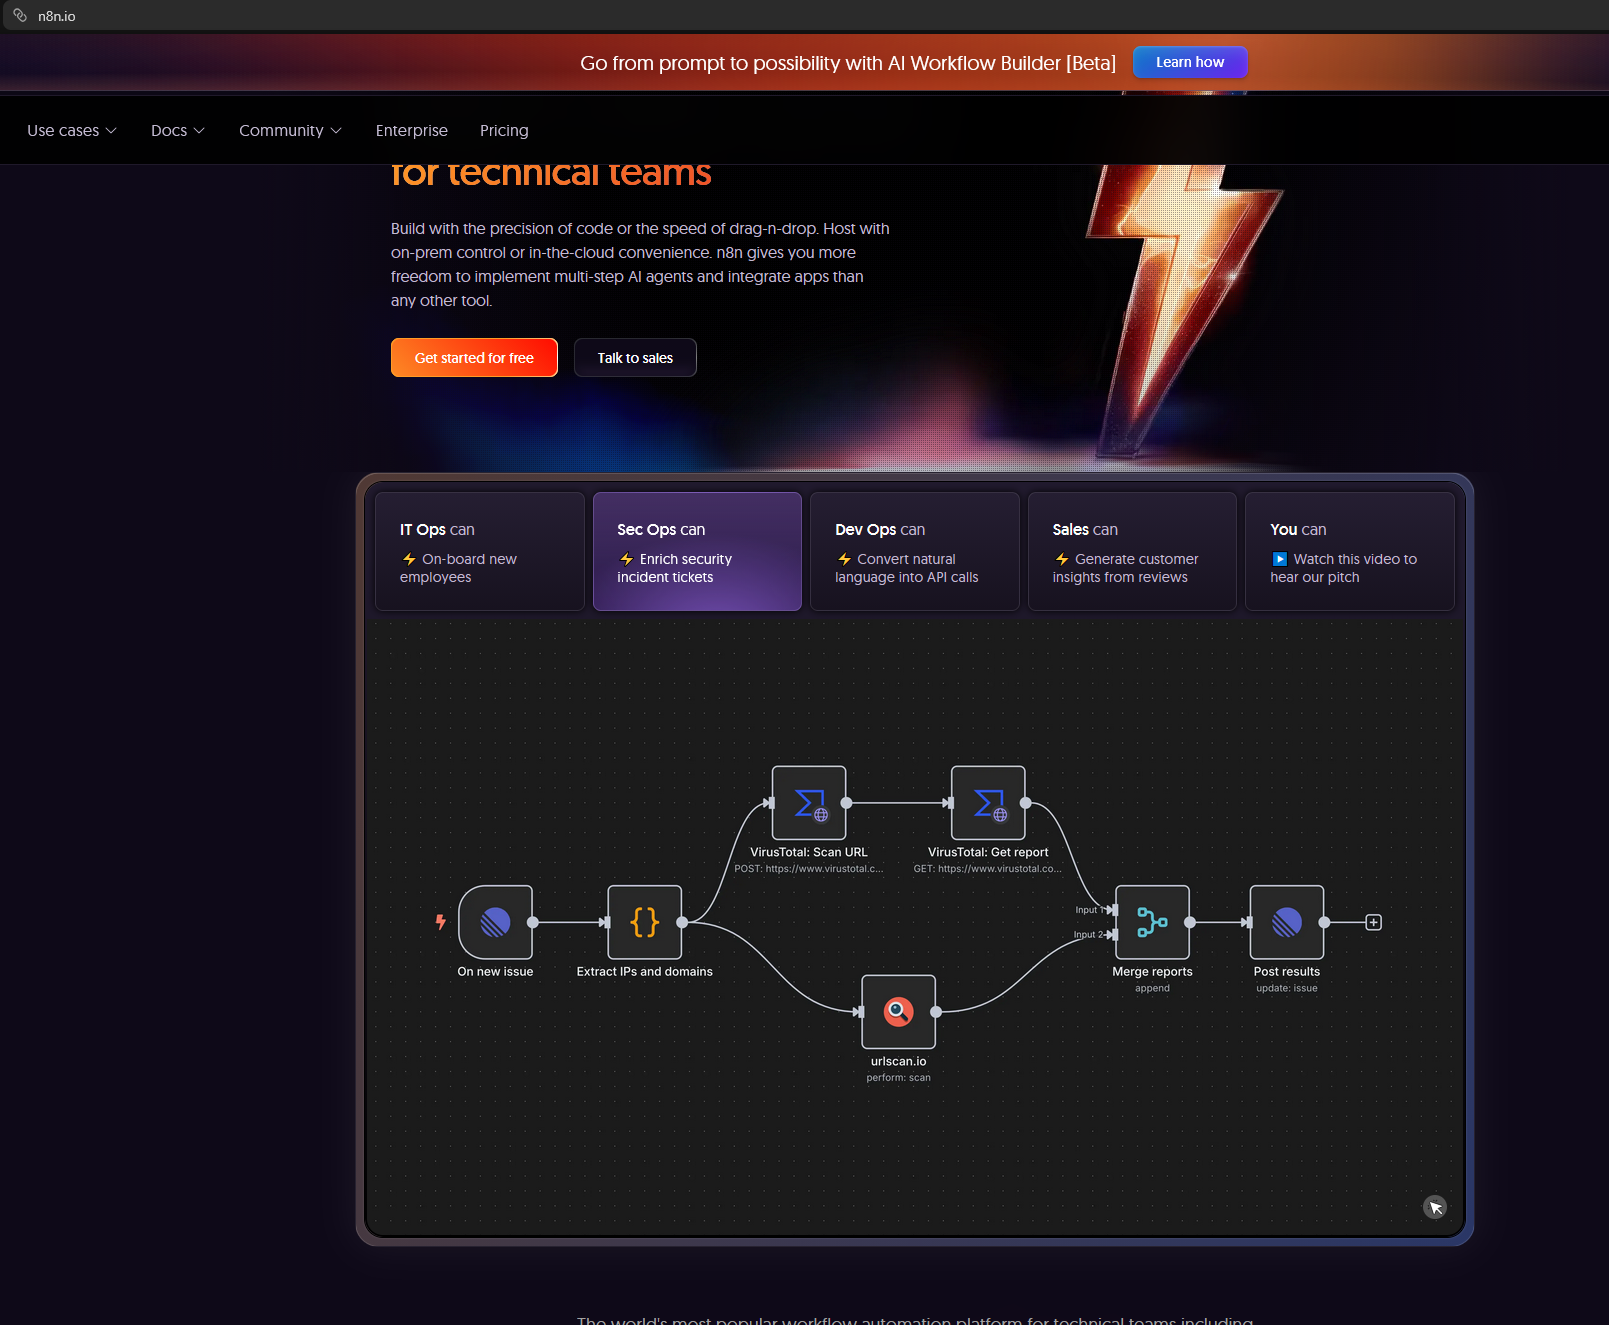Select the 'Dev Ops can' tab
The image size is (1609, 1325).
pos(914,551)
